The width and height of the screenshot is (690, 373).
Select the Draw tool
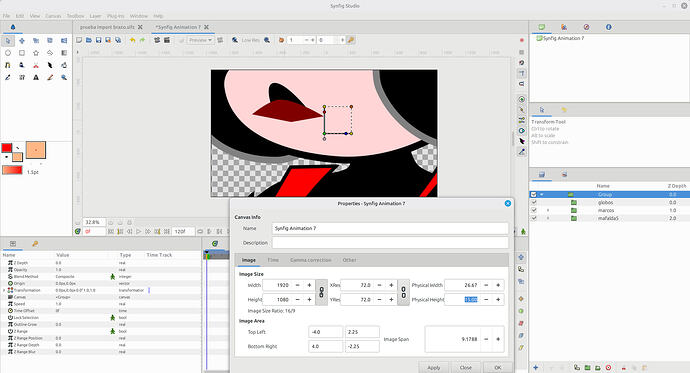(22, 65)
